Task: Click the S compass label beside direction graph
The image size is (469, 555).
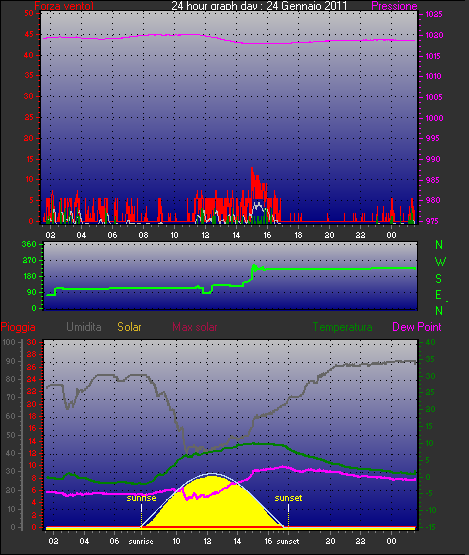Action: (439, 279)
